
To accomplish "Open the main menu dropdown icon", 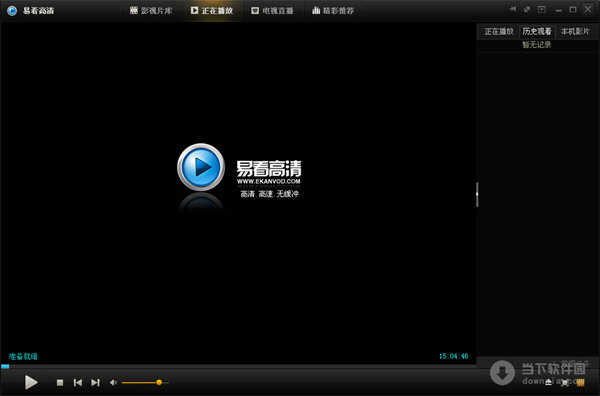I will [542, 9].
